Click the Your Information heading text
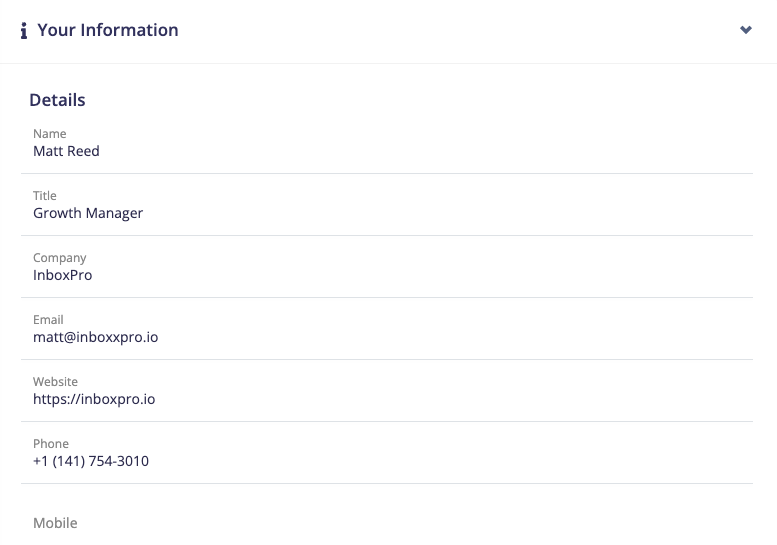 (108, 30)
